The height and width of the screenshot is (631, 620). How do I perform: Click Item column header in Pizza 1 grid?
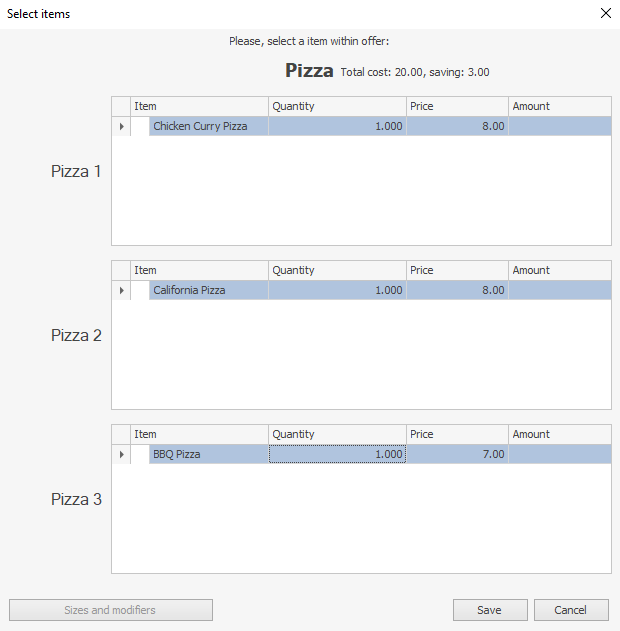(x=199, y=106)
